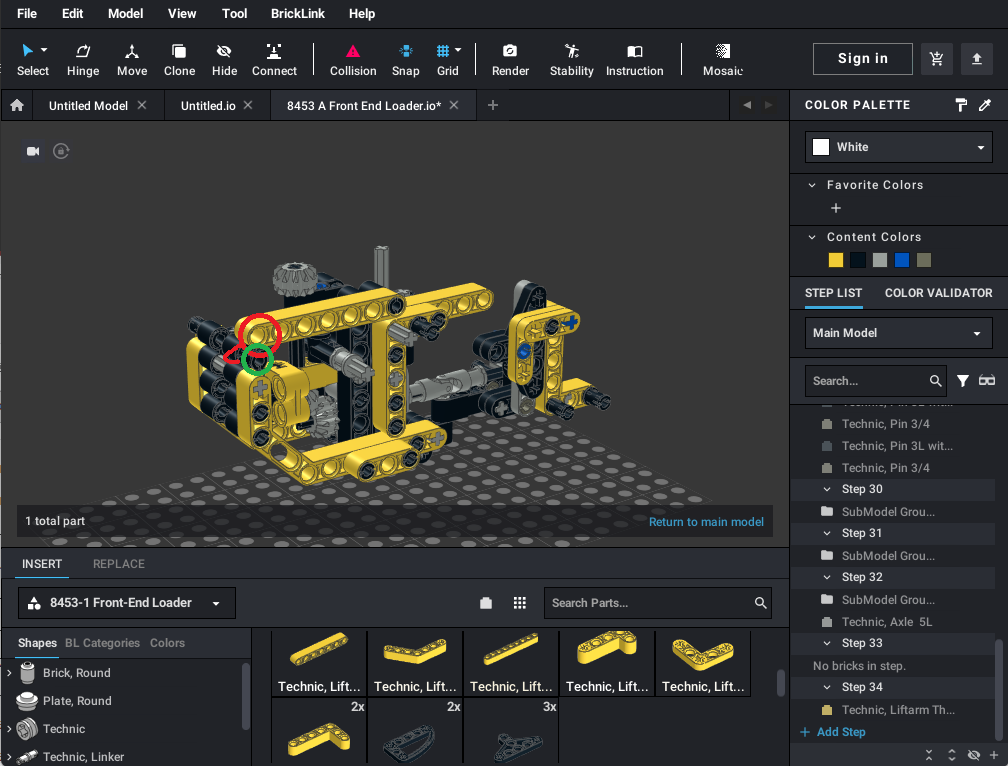Viewport: 1008px width, 766px height.
Task: Select the eyedropper icon in Color Palette
Action: (985, 105)
